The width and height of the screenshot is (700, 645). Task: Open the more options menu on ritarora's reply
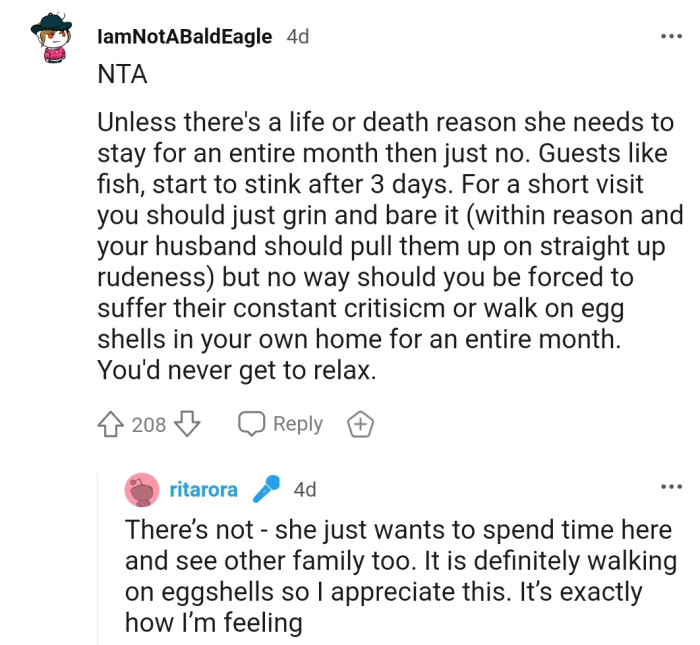point(669,487)
